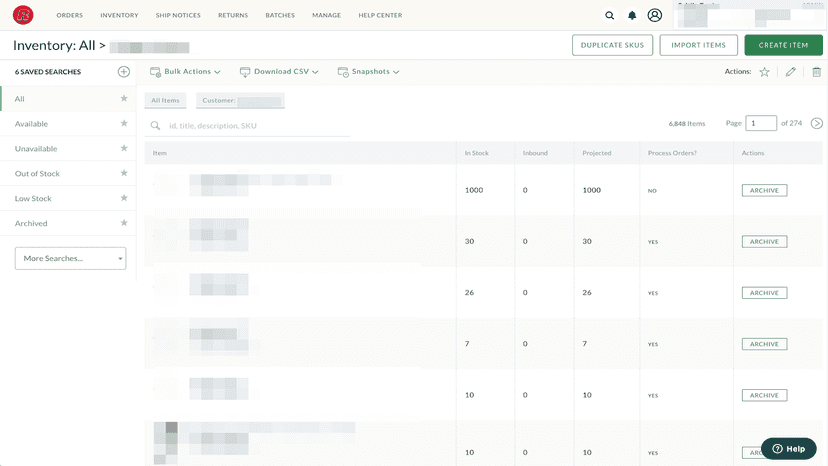This screenshot has width=828, height=466.
Task: Add a new saved search with plus icon
Action: (x=124, y=71)
